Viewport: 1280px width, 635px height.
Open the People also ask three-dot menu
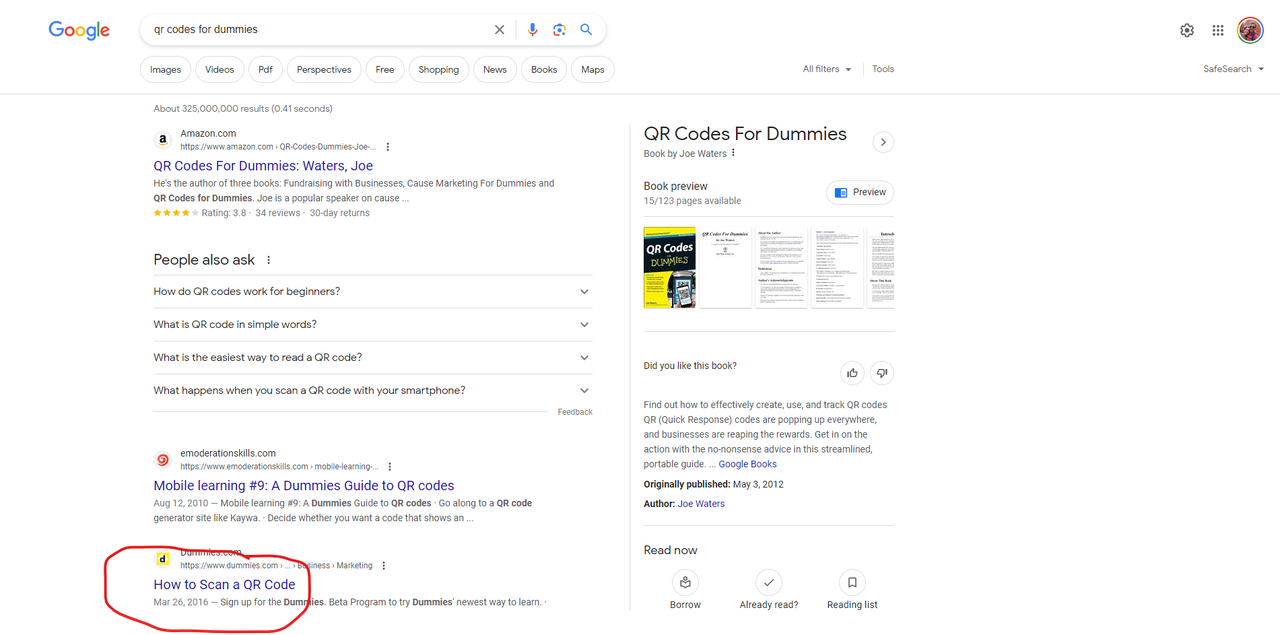(268, 260)
